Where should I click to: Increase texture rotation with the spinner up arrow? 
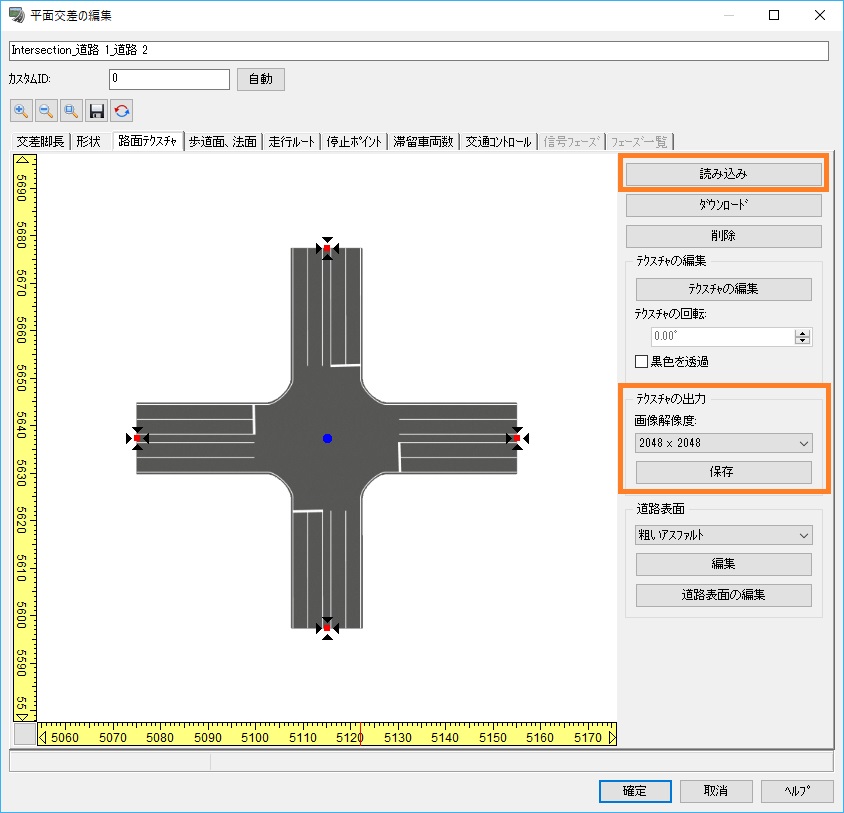click(802, 333)
